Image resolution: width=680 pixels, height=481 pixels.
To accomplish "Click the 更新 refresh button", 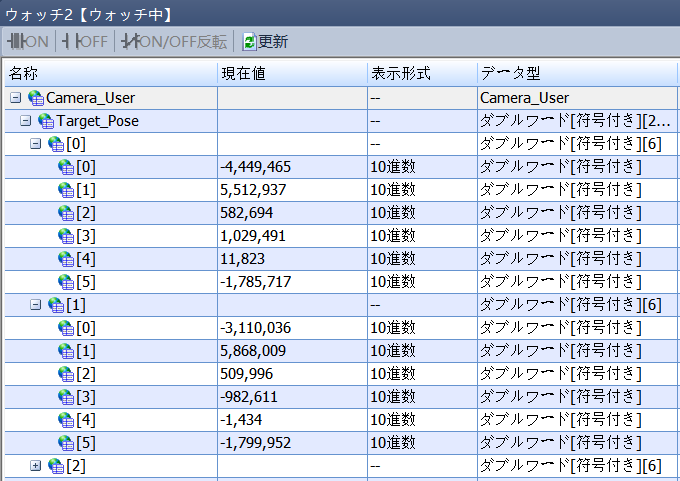I will point(265,42).
